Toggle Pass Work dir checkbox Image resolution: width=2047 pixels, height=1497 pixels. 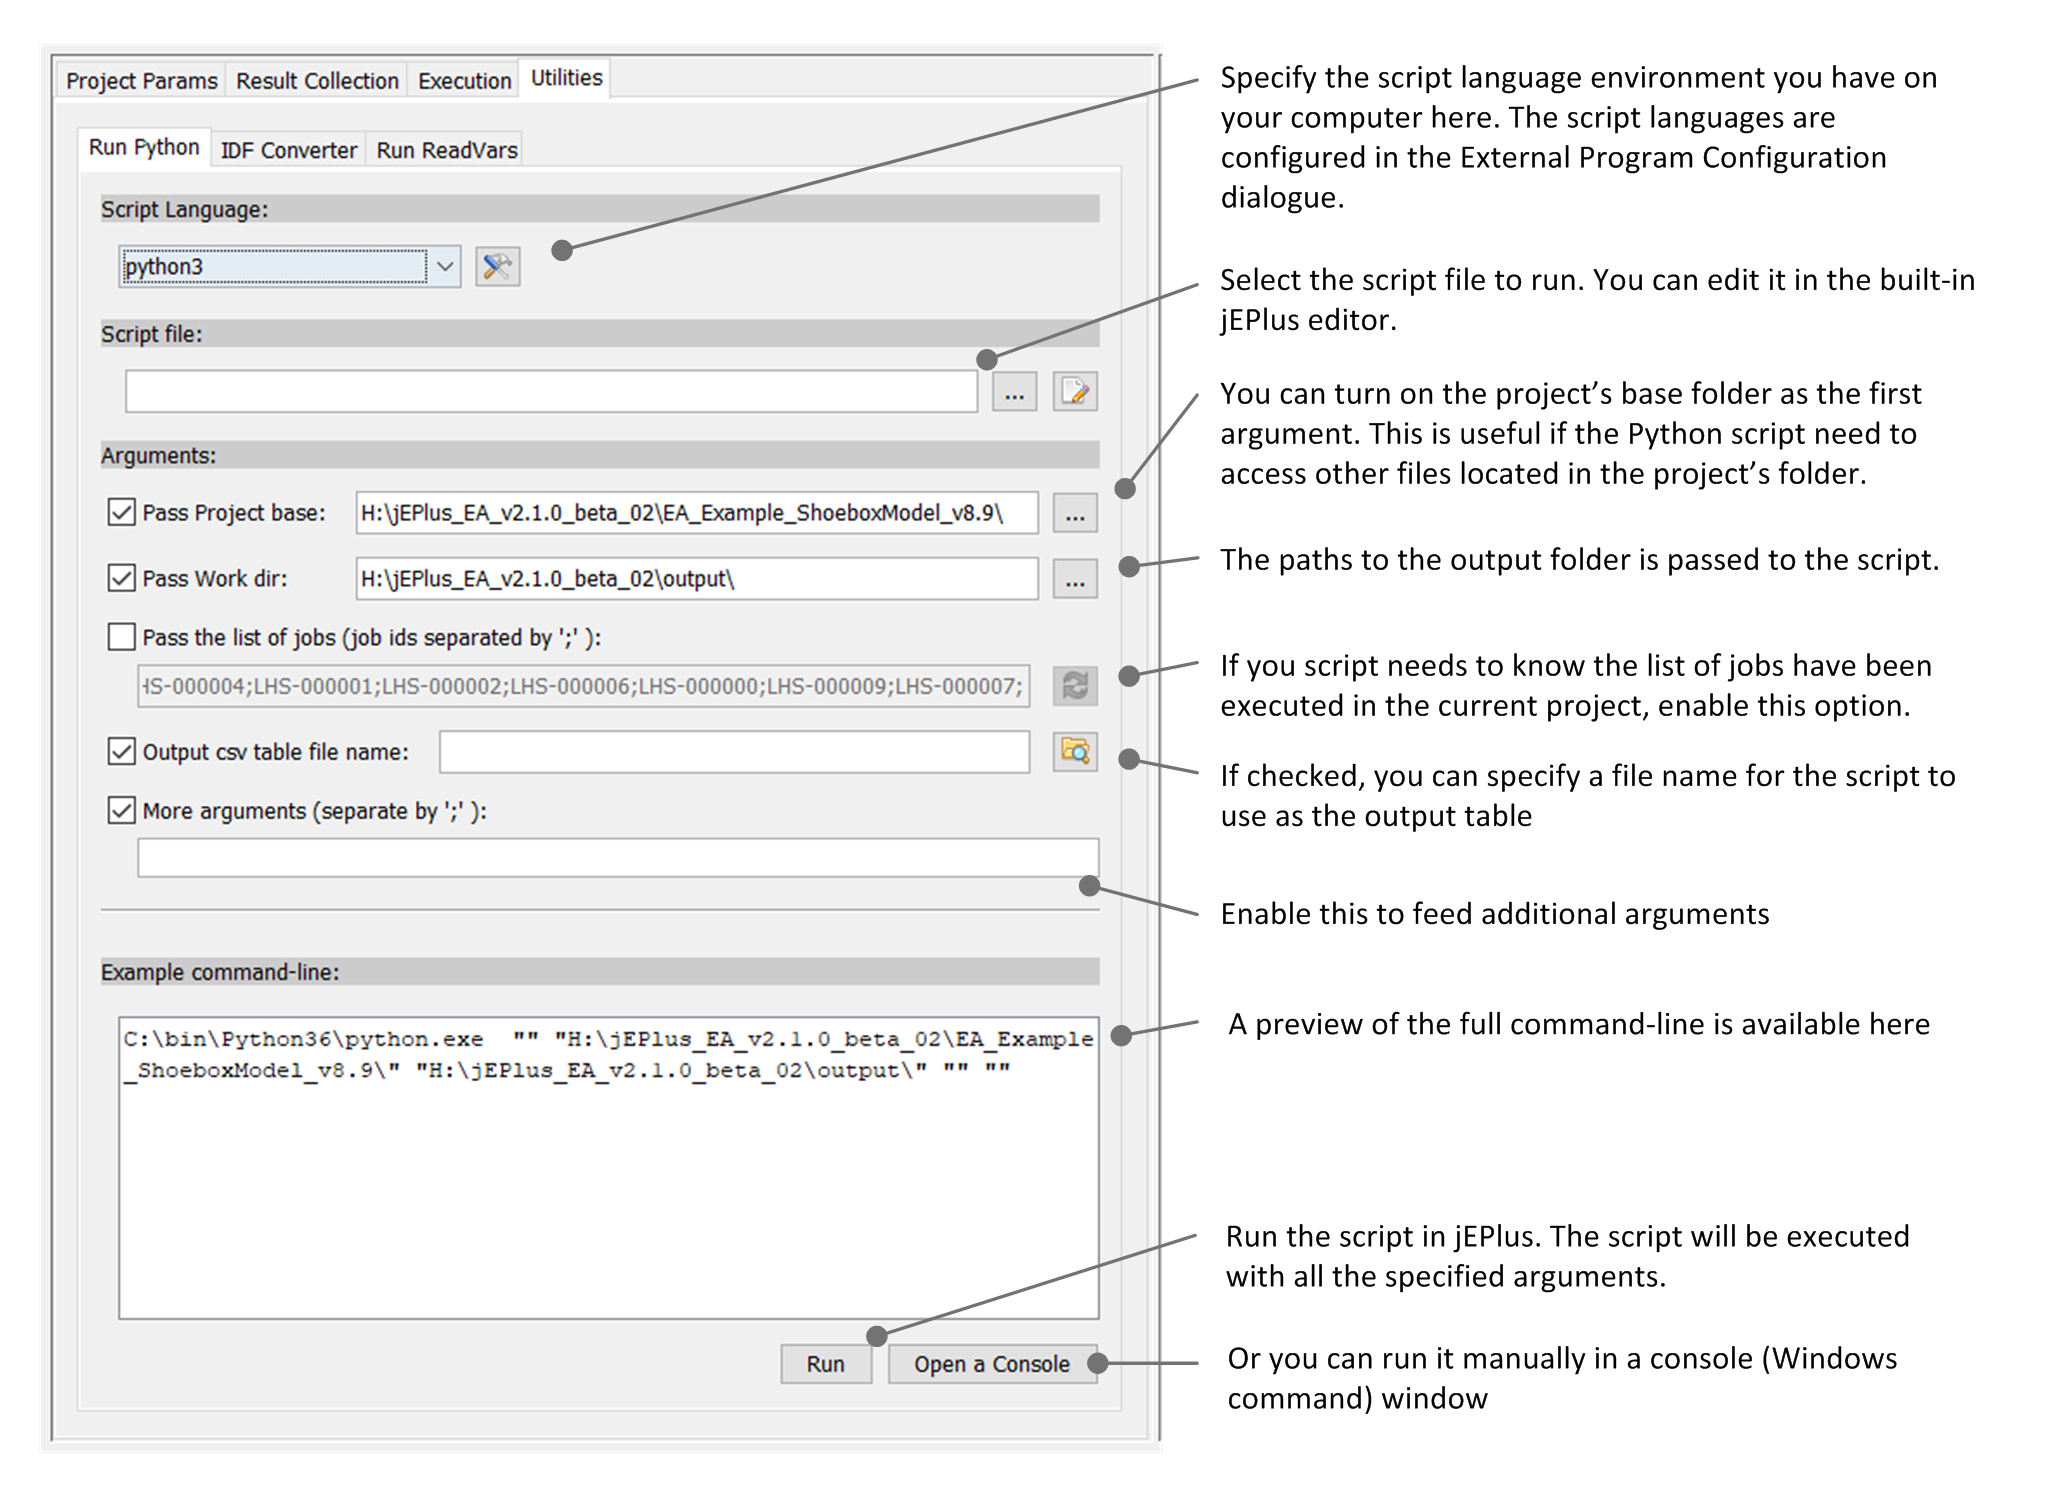121,578
